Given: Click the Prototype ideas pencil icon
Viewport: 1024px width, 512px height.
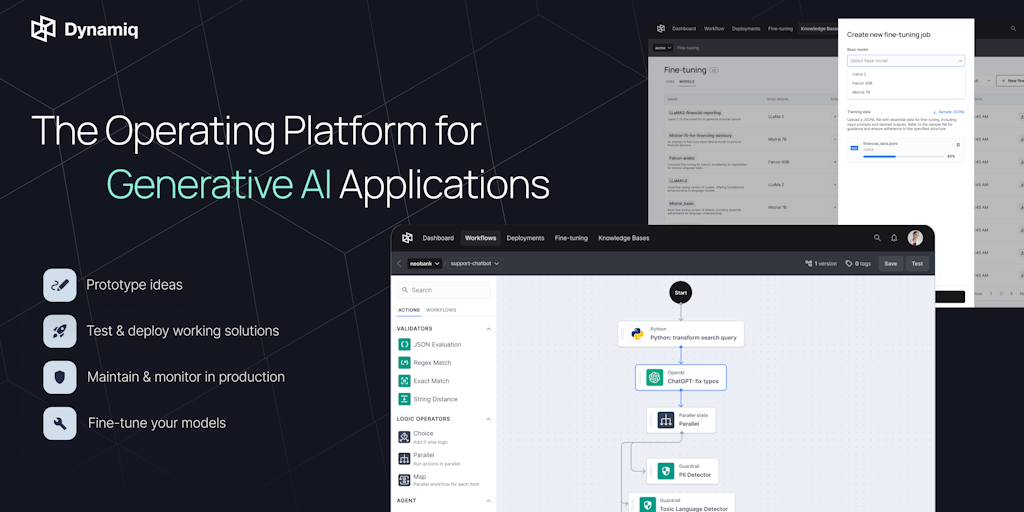Looking at the screenshot, I should click(x=60, y=285).
